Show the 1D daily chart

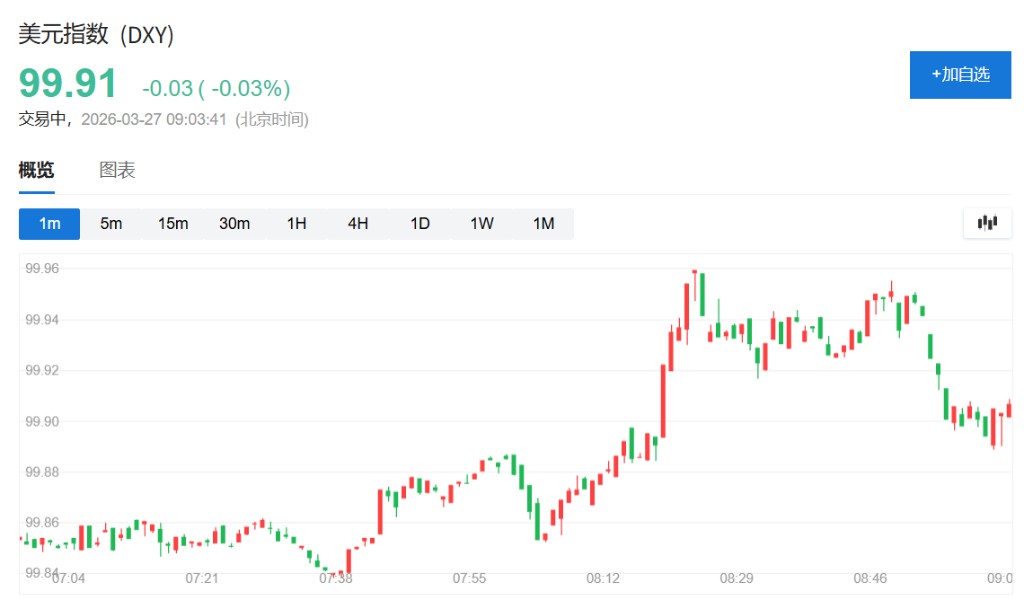pos(420,223)
